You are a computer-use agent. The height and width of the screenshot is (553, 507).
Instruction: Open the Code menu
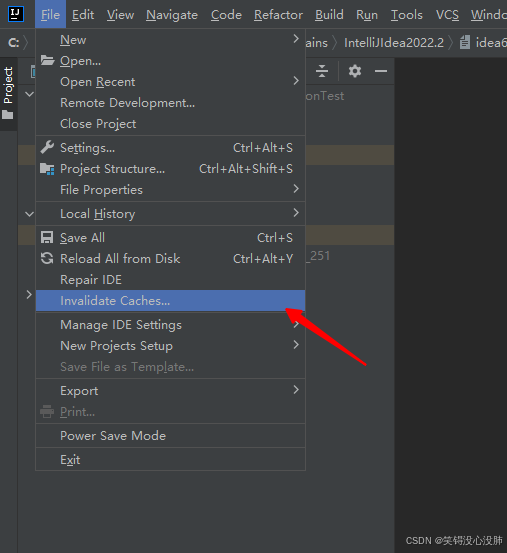226,15
